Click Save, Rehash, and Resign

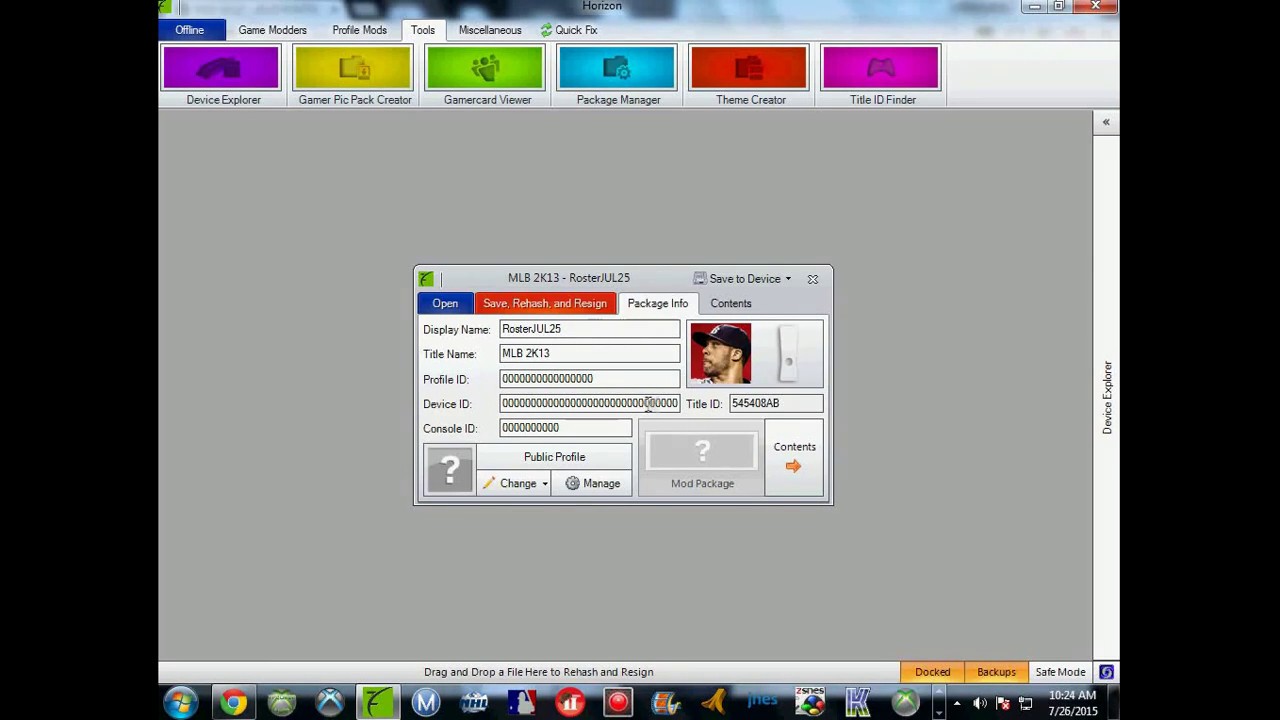pyautogui.click(x=545, y=303)
